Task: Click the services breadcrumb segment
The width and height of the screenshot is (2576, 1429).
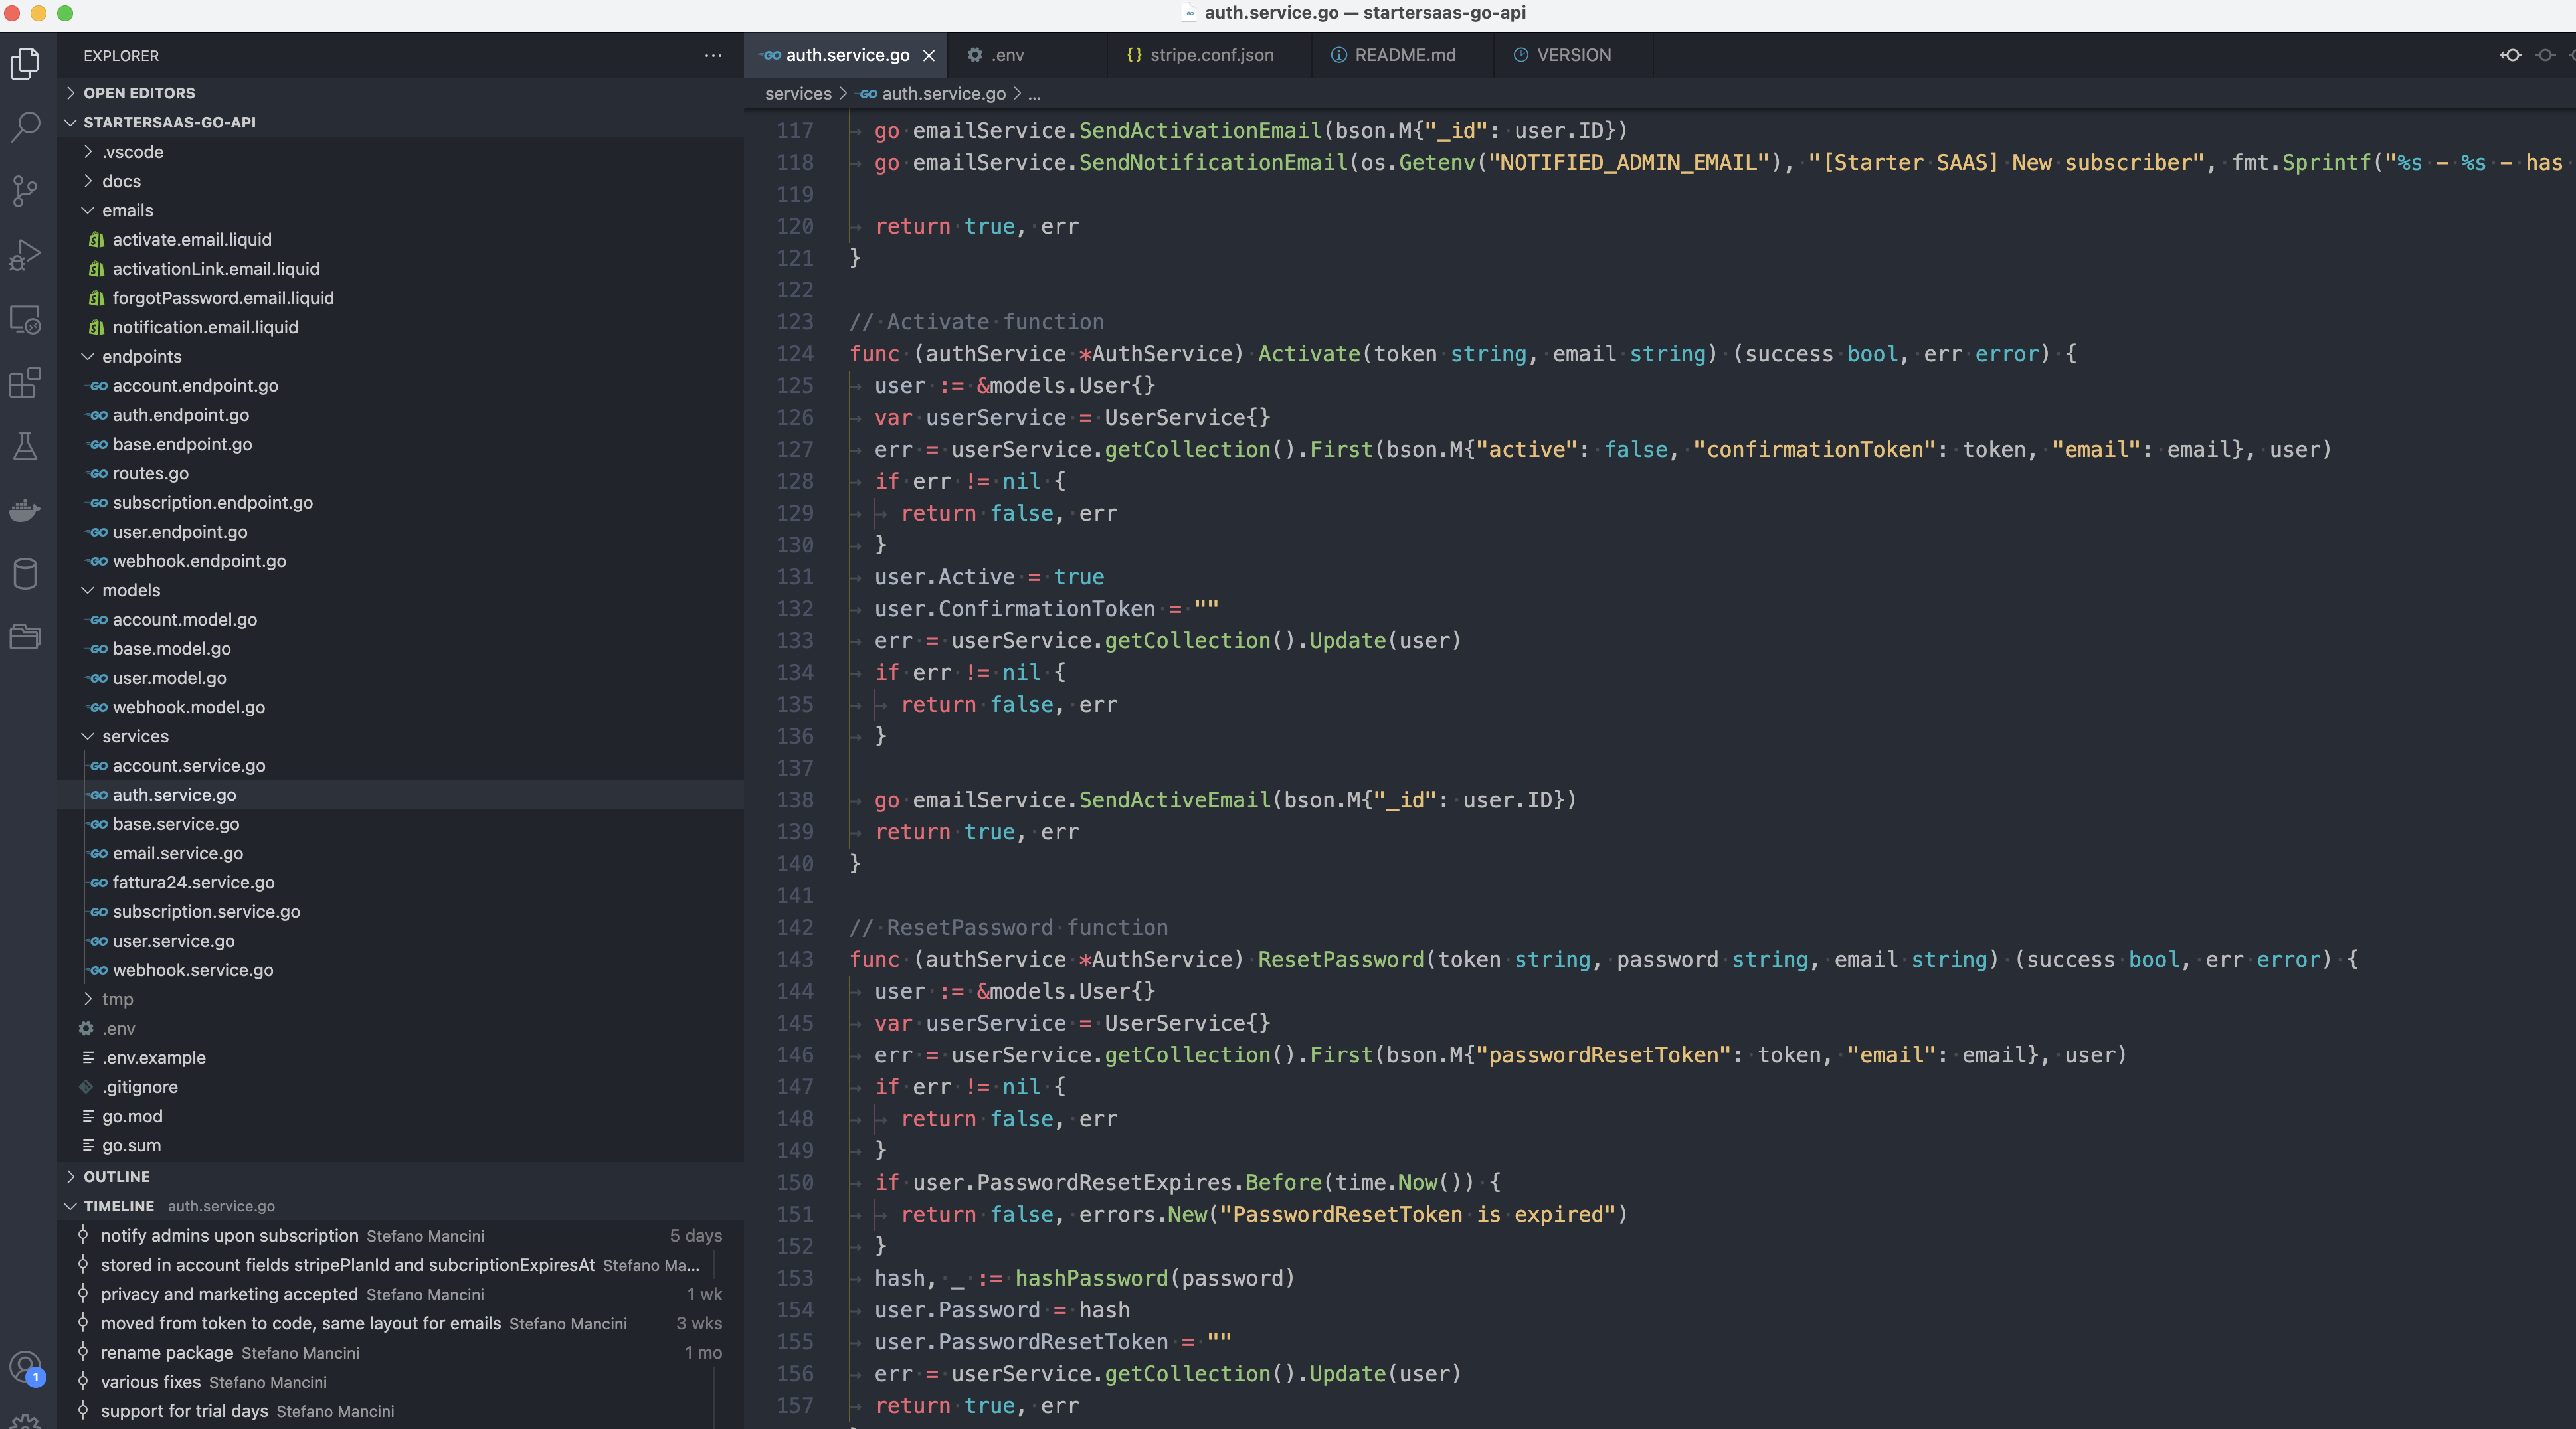Action: [x=798, y=94]
